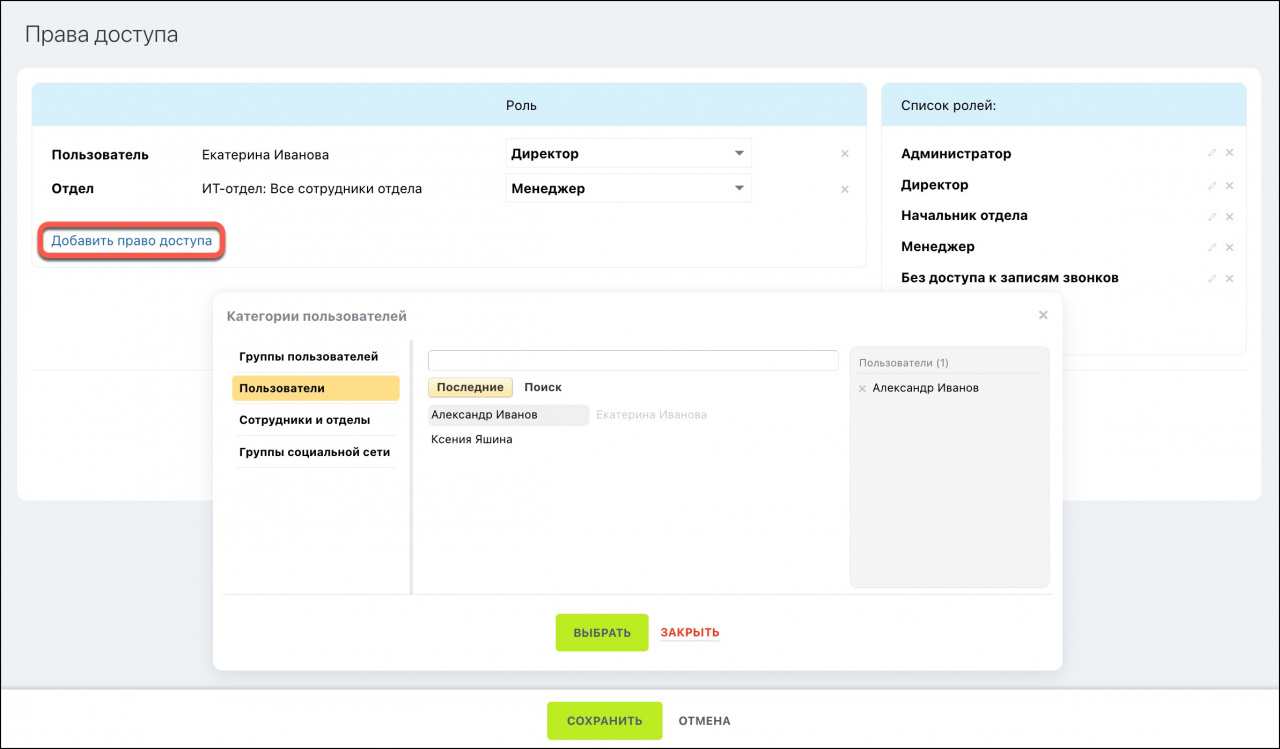Click the Роль column header
This screenshot has height=749, width=1280.
pyautogui.click(x=522, y=105)
